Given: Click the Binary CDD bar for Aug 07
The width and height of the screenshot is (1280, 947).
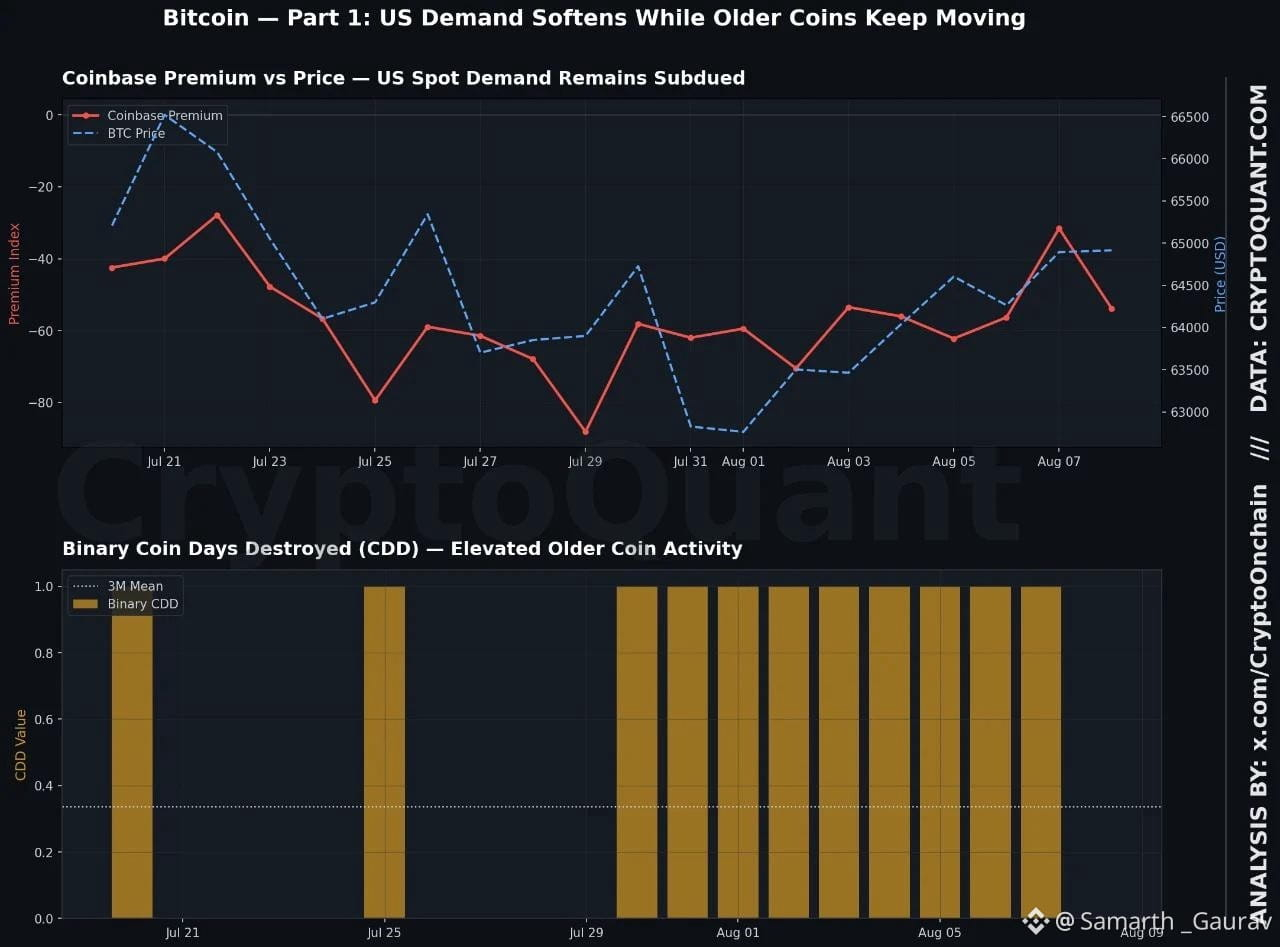Looking at the screenshot, I should point(1041,752).
